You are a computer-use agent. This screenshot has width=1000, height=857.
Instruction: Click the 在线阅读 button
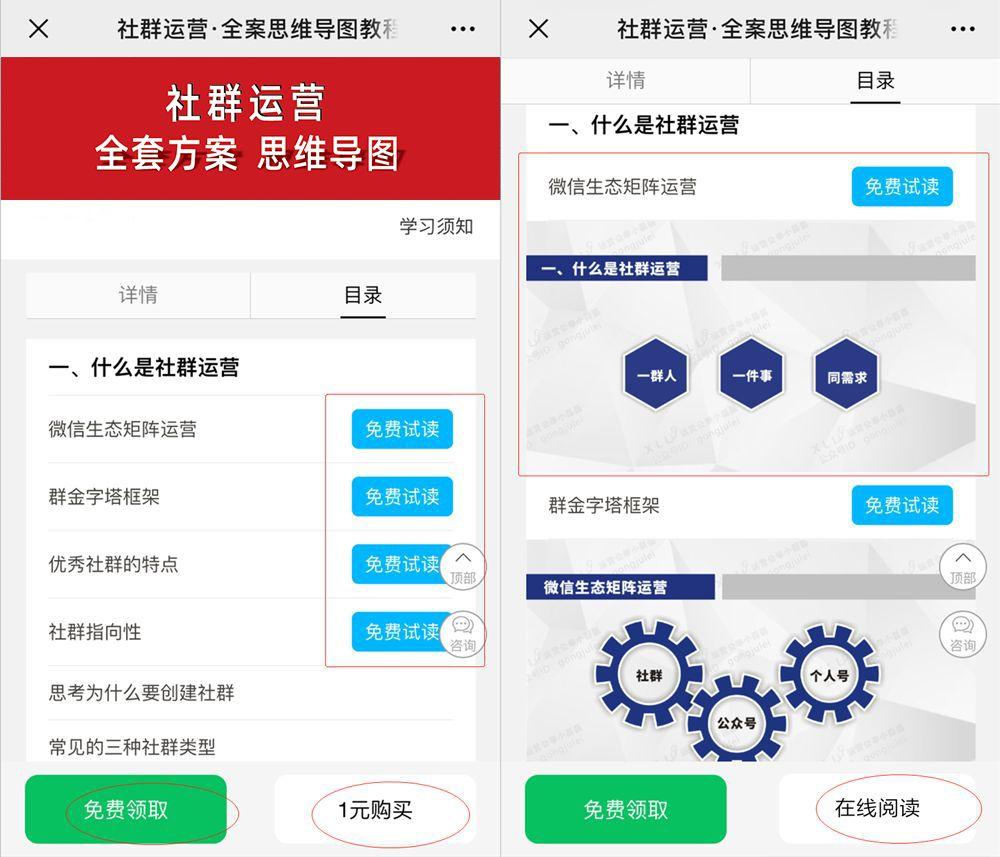877,809
